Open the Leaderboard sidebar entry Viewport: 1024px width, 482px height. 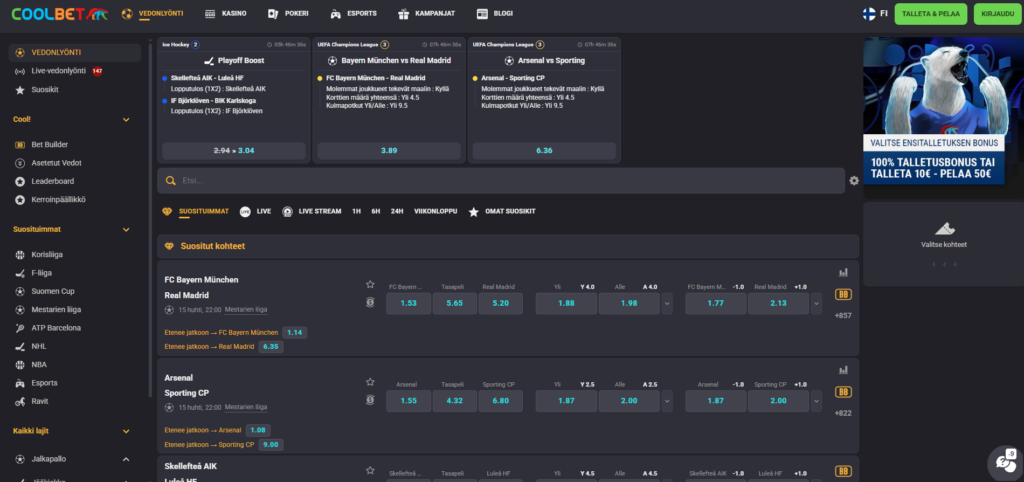tap(52, 181)
